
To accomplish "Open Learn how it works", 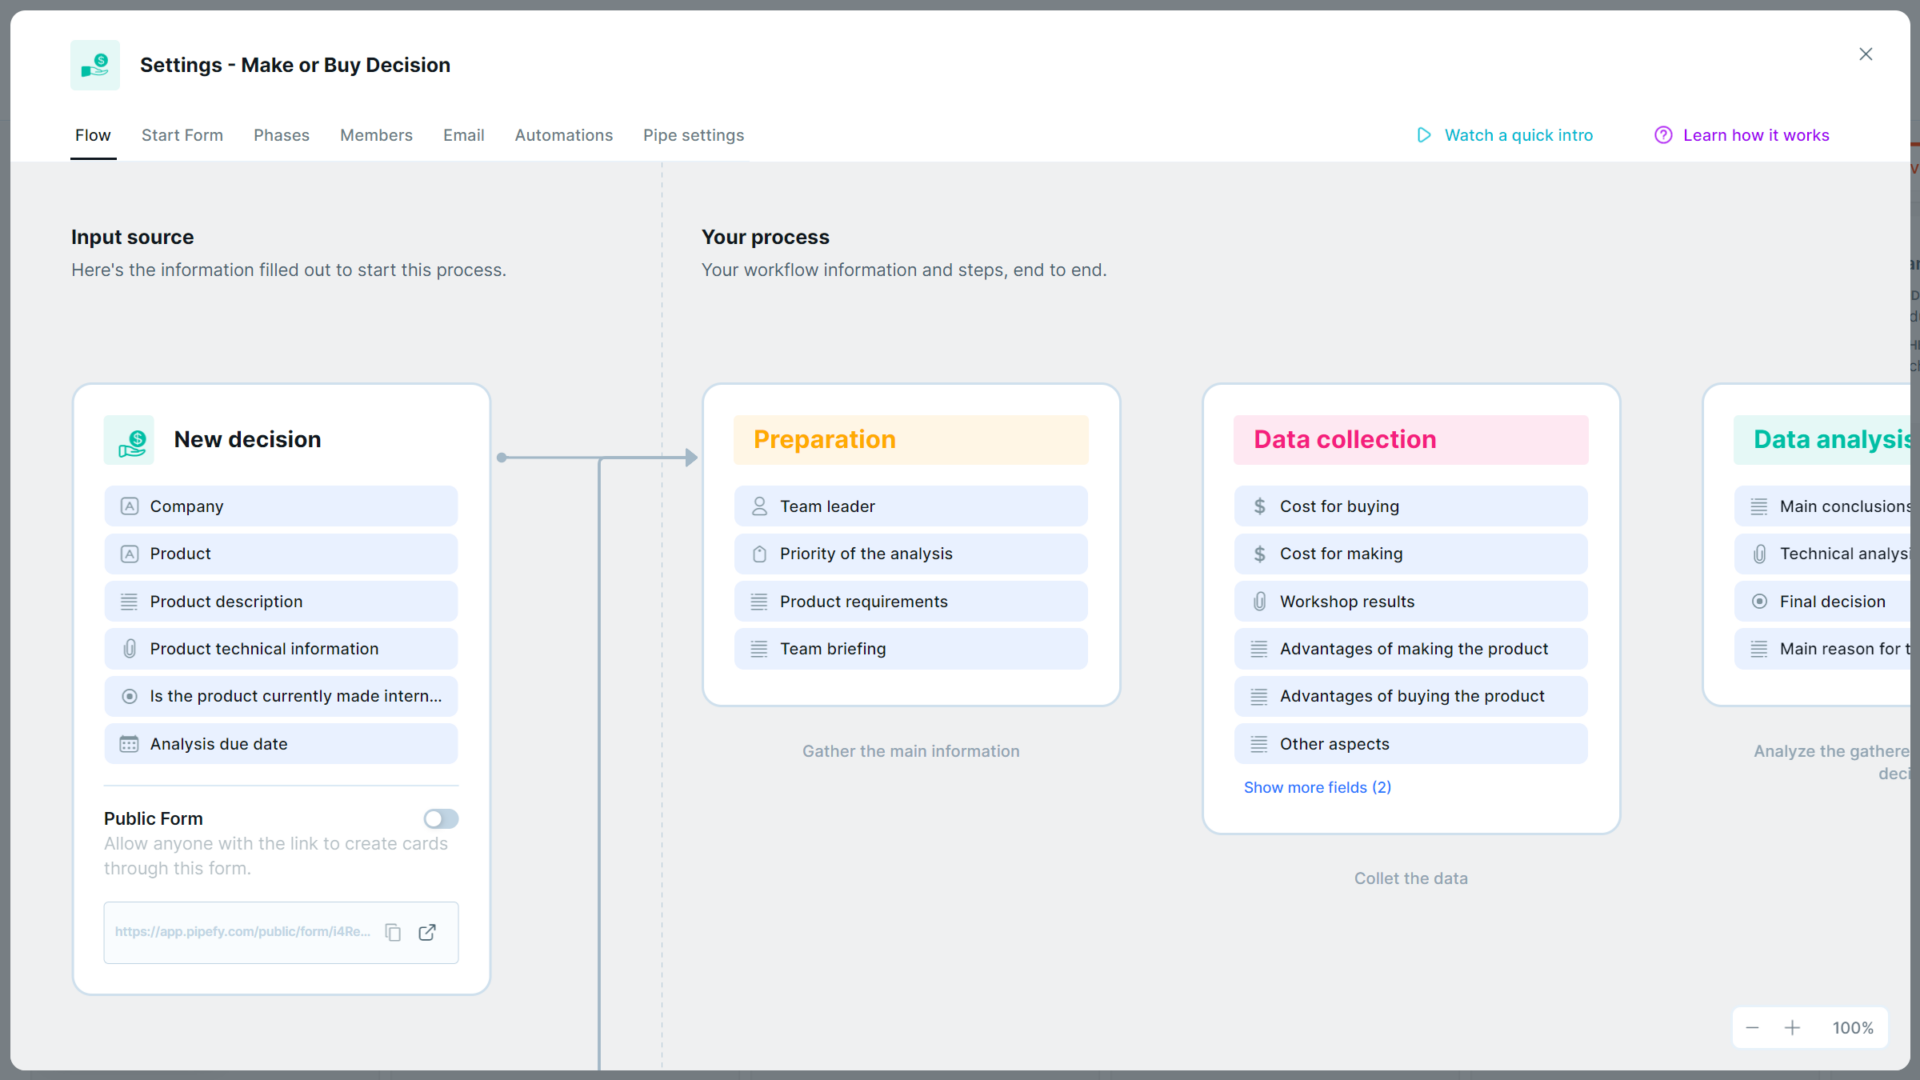I will [1756, 135].
